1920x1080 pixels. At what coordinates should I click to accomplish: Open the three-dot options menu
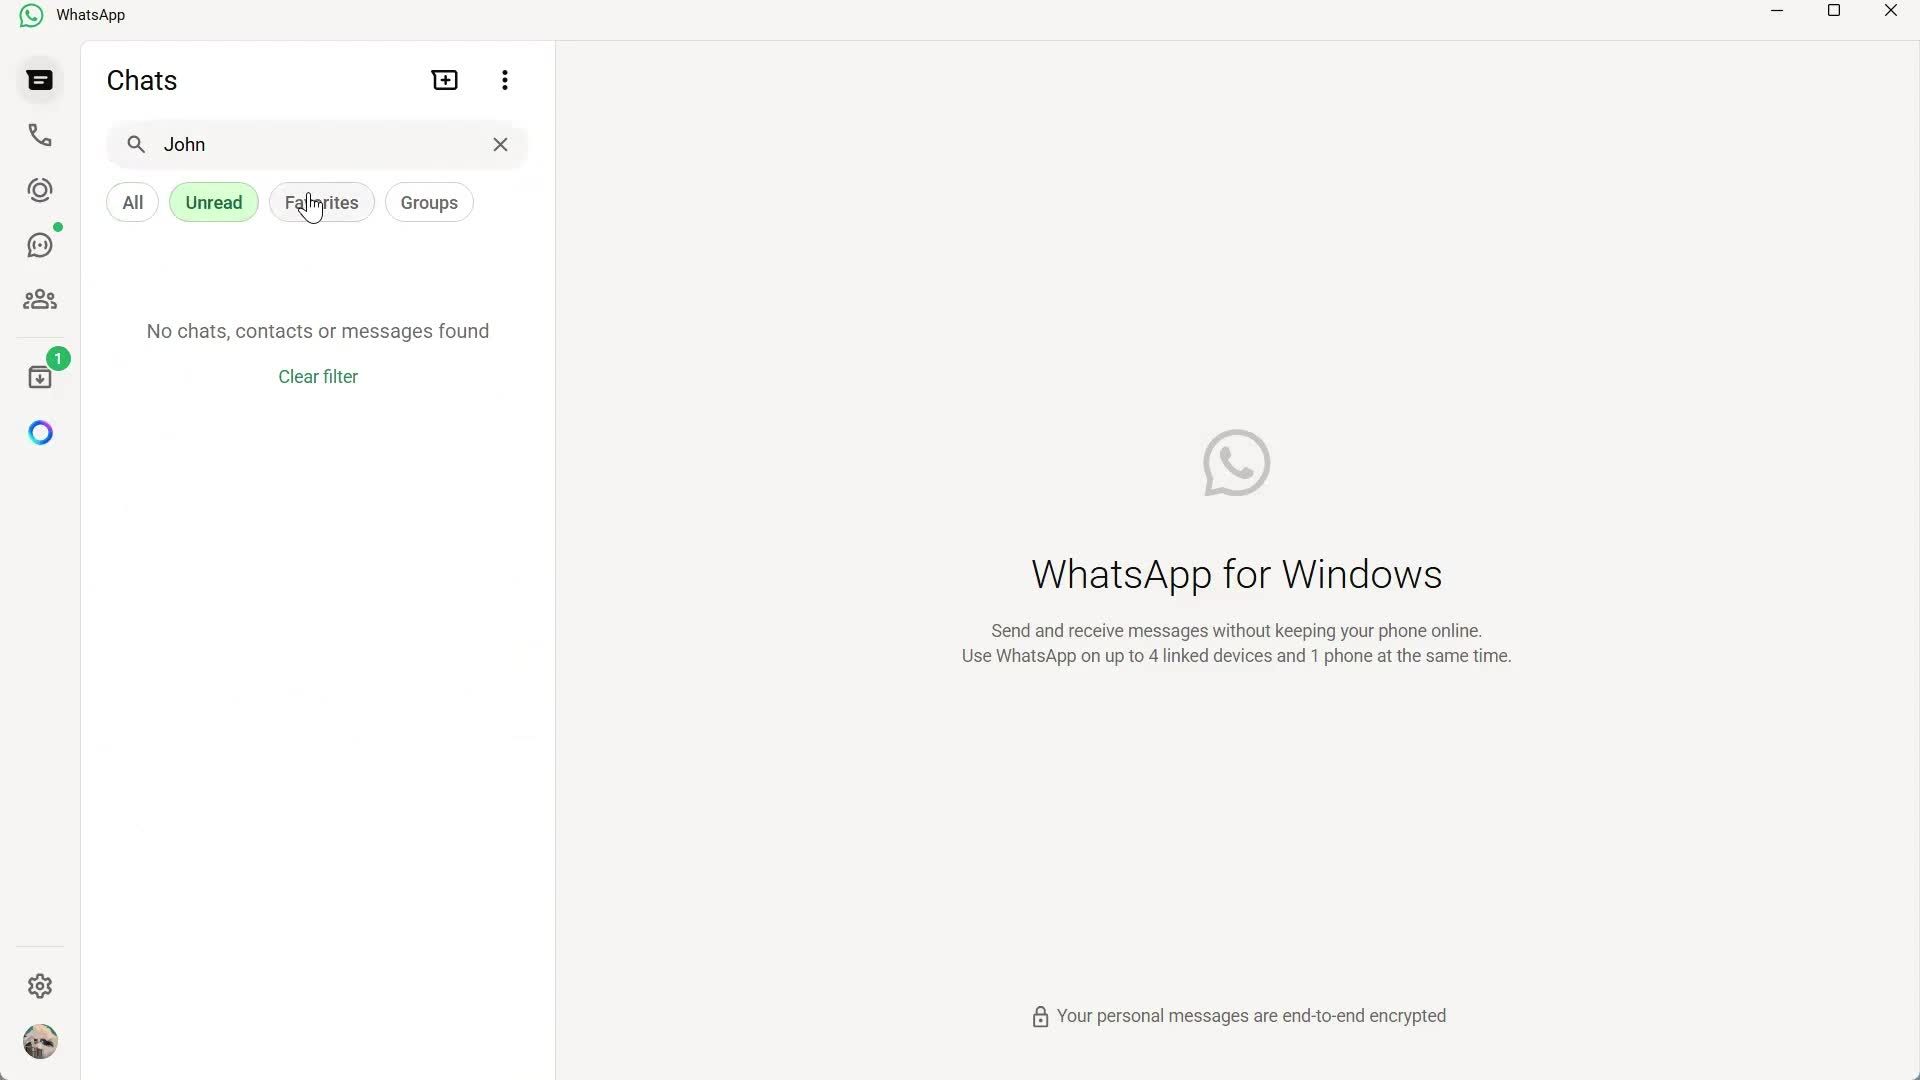click(x=505, y=79)
